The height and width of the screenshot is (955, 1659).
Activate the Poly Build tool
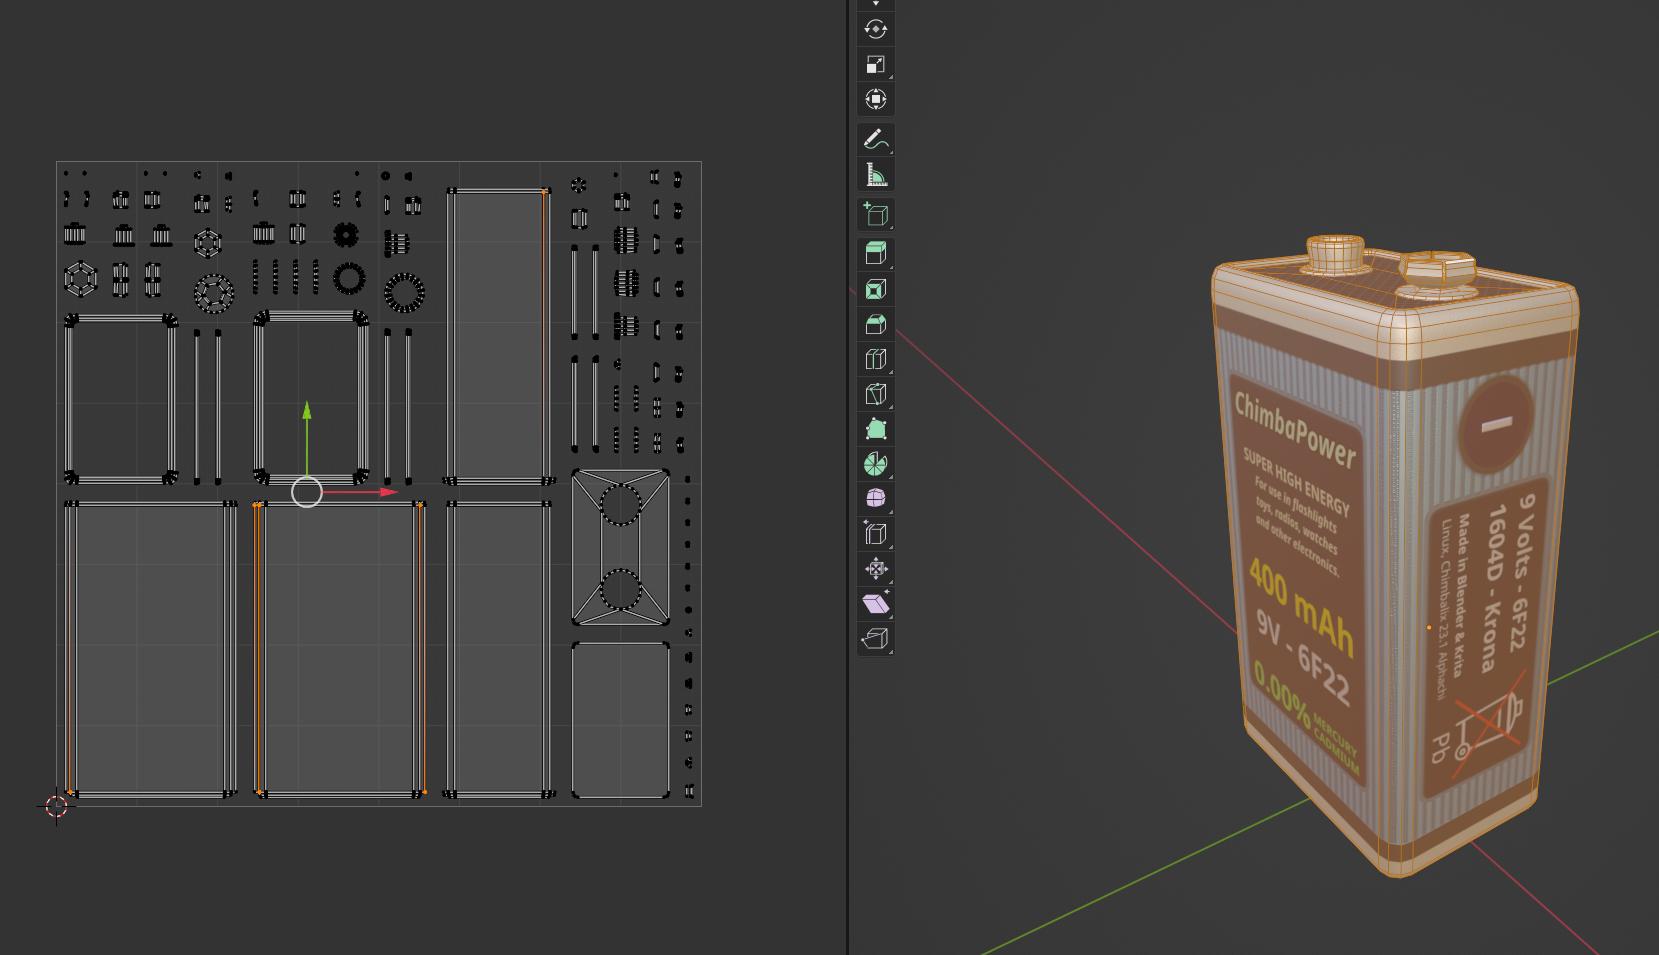[875, 429]
